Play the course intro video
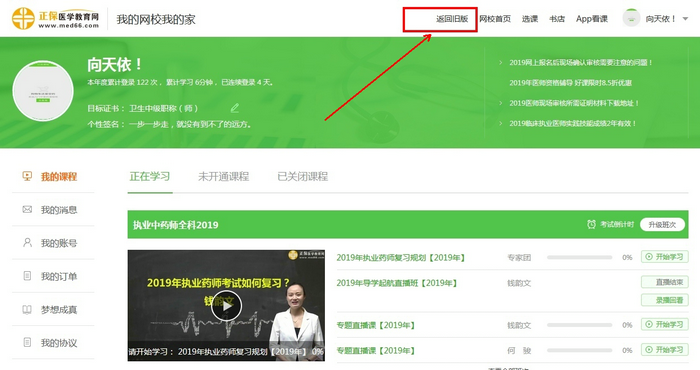This screenshot has width=700, height=370. coord(226,306)
